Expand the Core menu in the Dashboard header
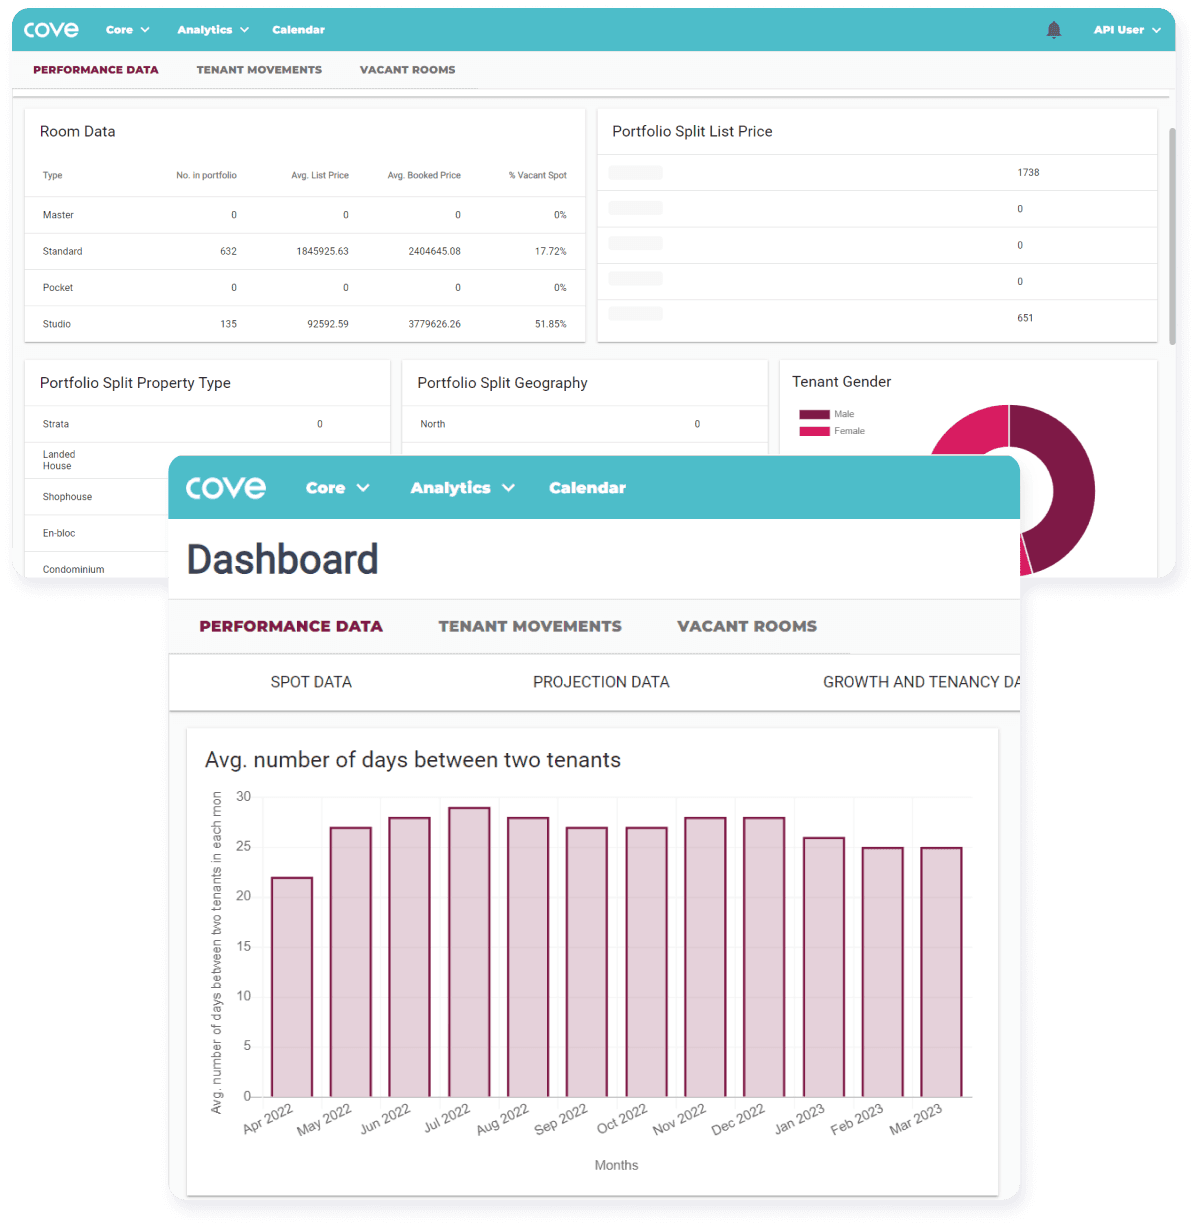The height and width of the screenshot is (1225, 1196). pos(337,488)
